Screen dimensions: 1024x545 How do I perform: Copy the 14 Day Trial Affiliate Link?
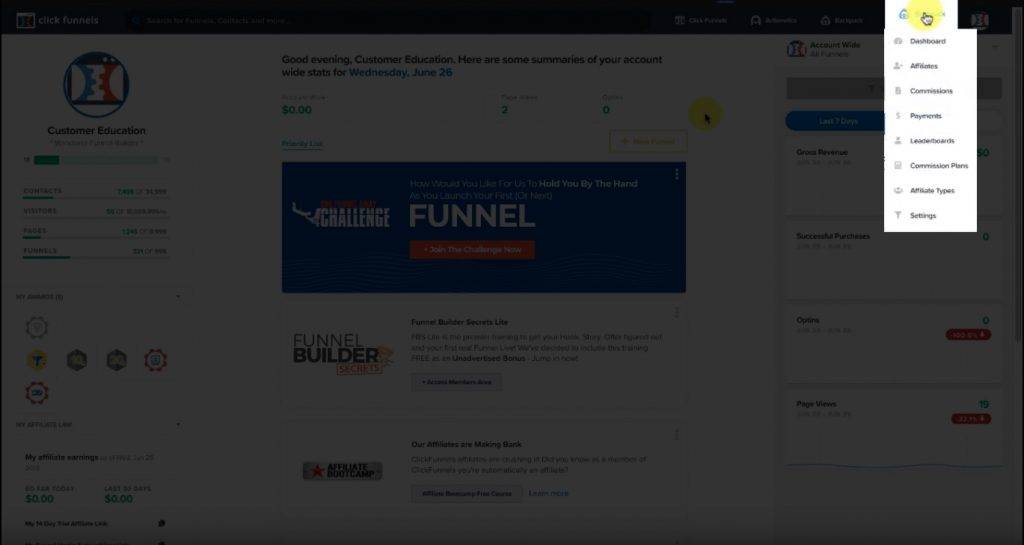coord(161,523)
